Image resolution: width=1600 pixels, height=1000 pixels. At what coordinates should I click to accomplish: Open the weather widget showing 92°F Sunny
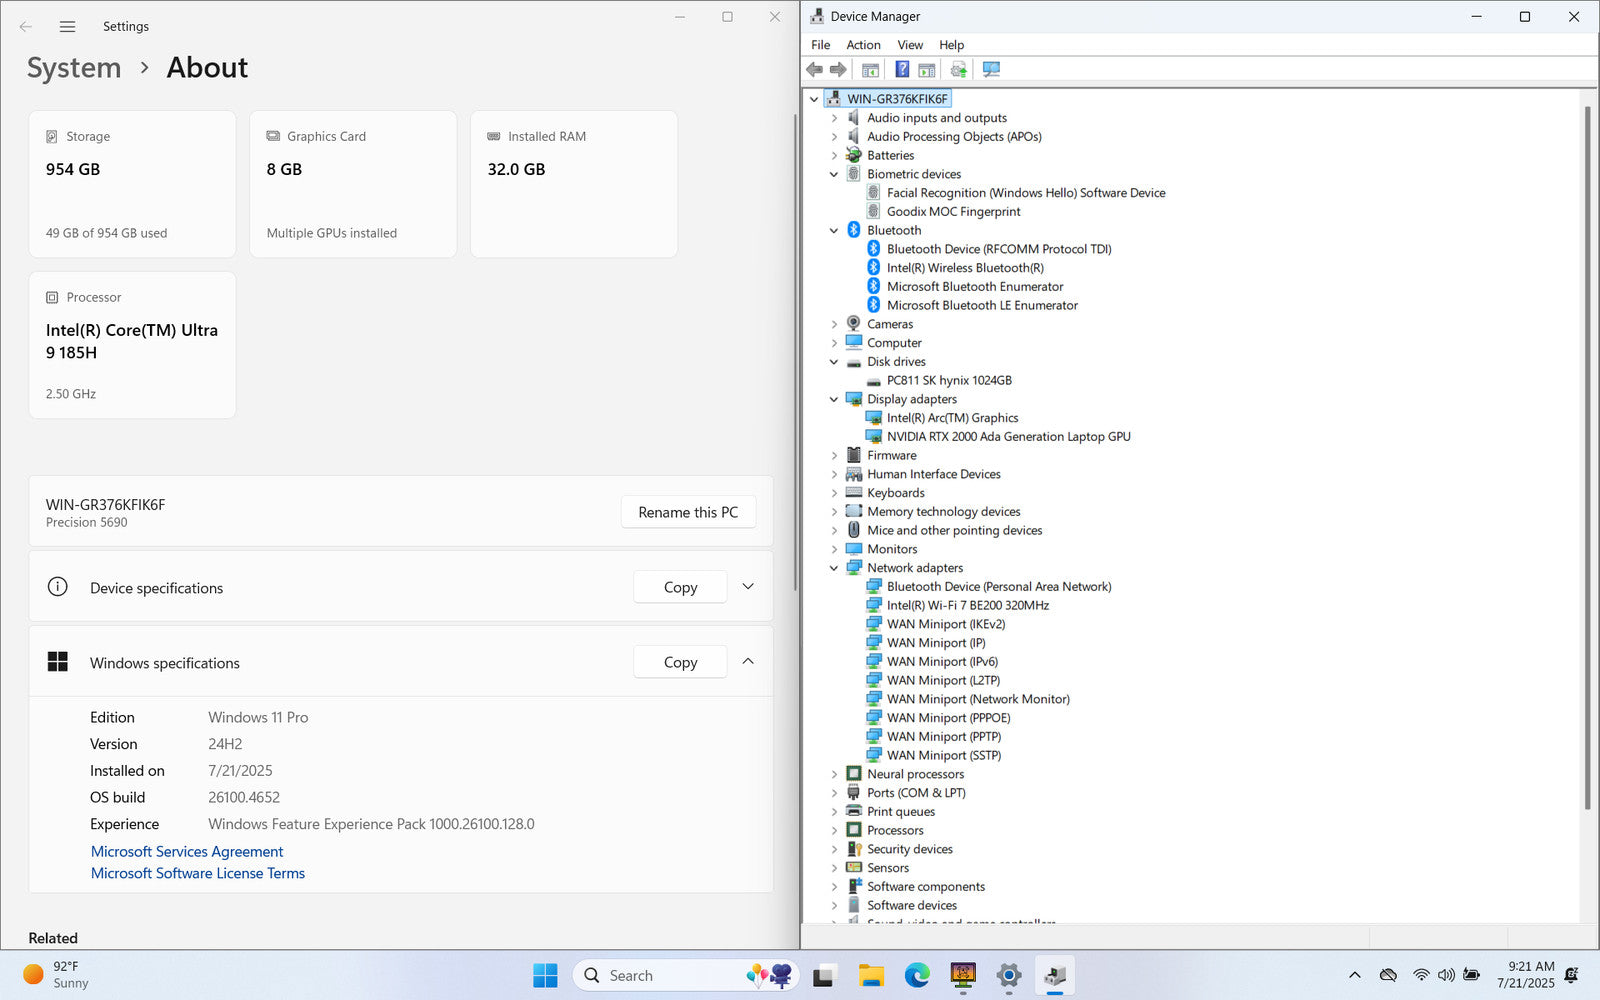click(57, 975)
